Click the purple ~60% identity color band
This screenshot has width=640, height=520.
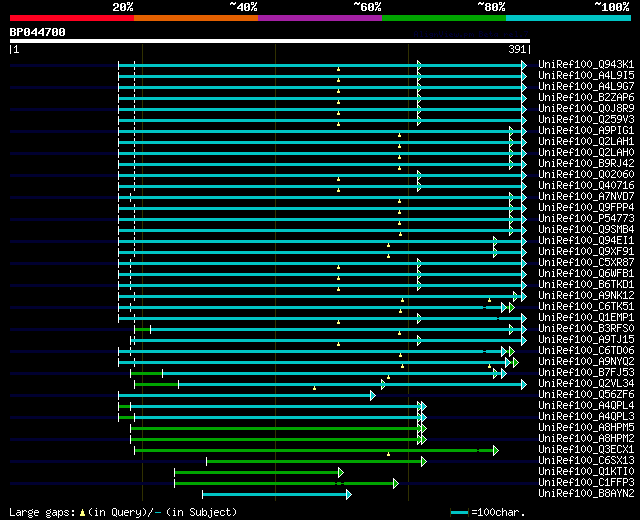coord(320,18)
